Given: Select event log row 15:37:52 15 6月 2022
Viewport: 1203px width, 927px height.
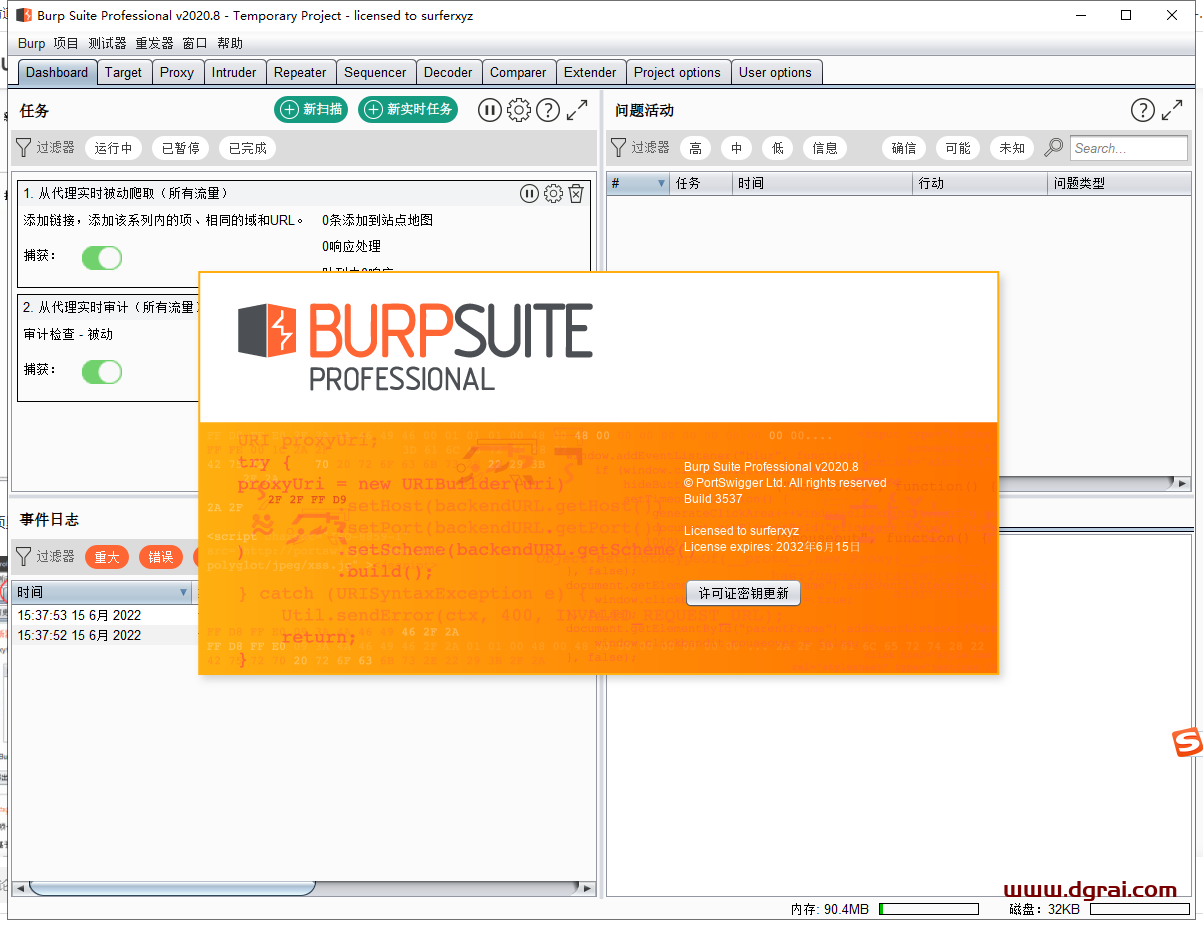Looking at the screenshot, I should (x=104, y=635).
